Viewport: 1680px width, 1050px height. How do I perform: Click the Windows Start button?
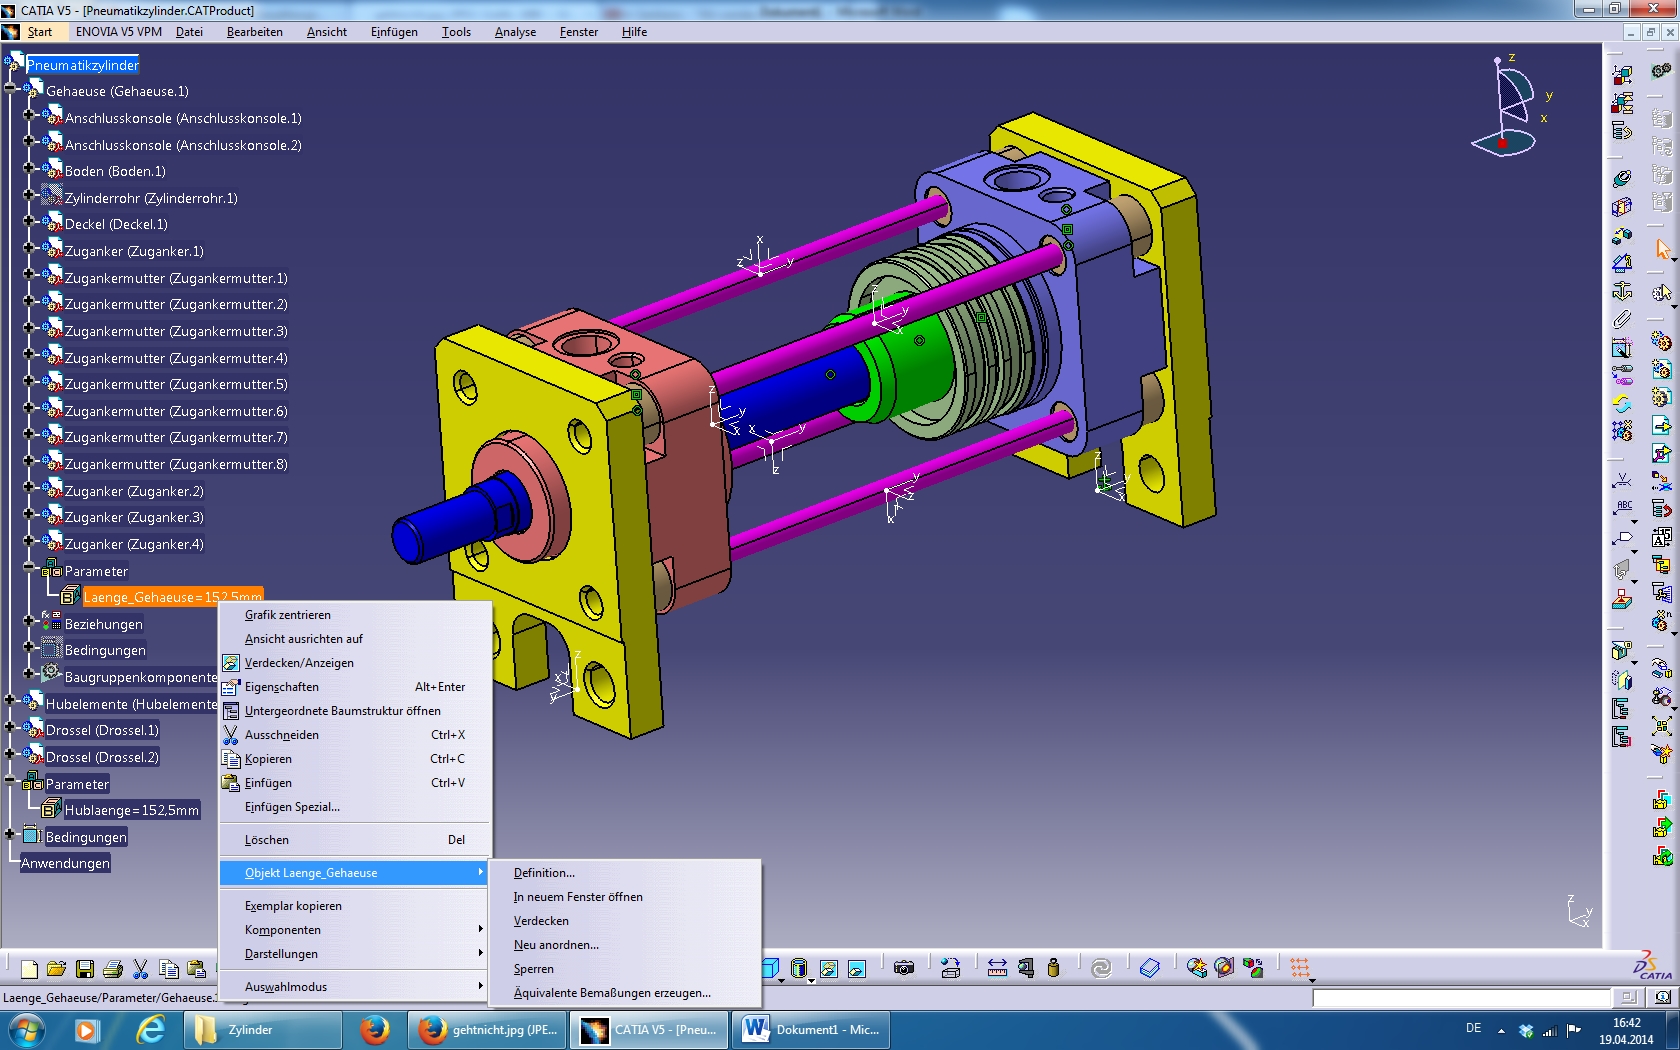click(25, 1029)
